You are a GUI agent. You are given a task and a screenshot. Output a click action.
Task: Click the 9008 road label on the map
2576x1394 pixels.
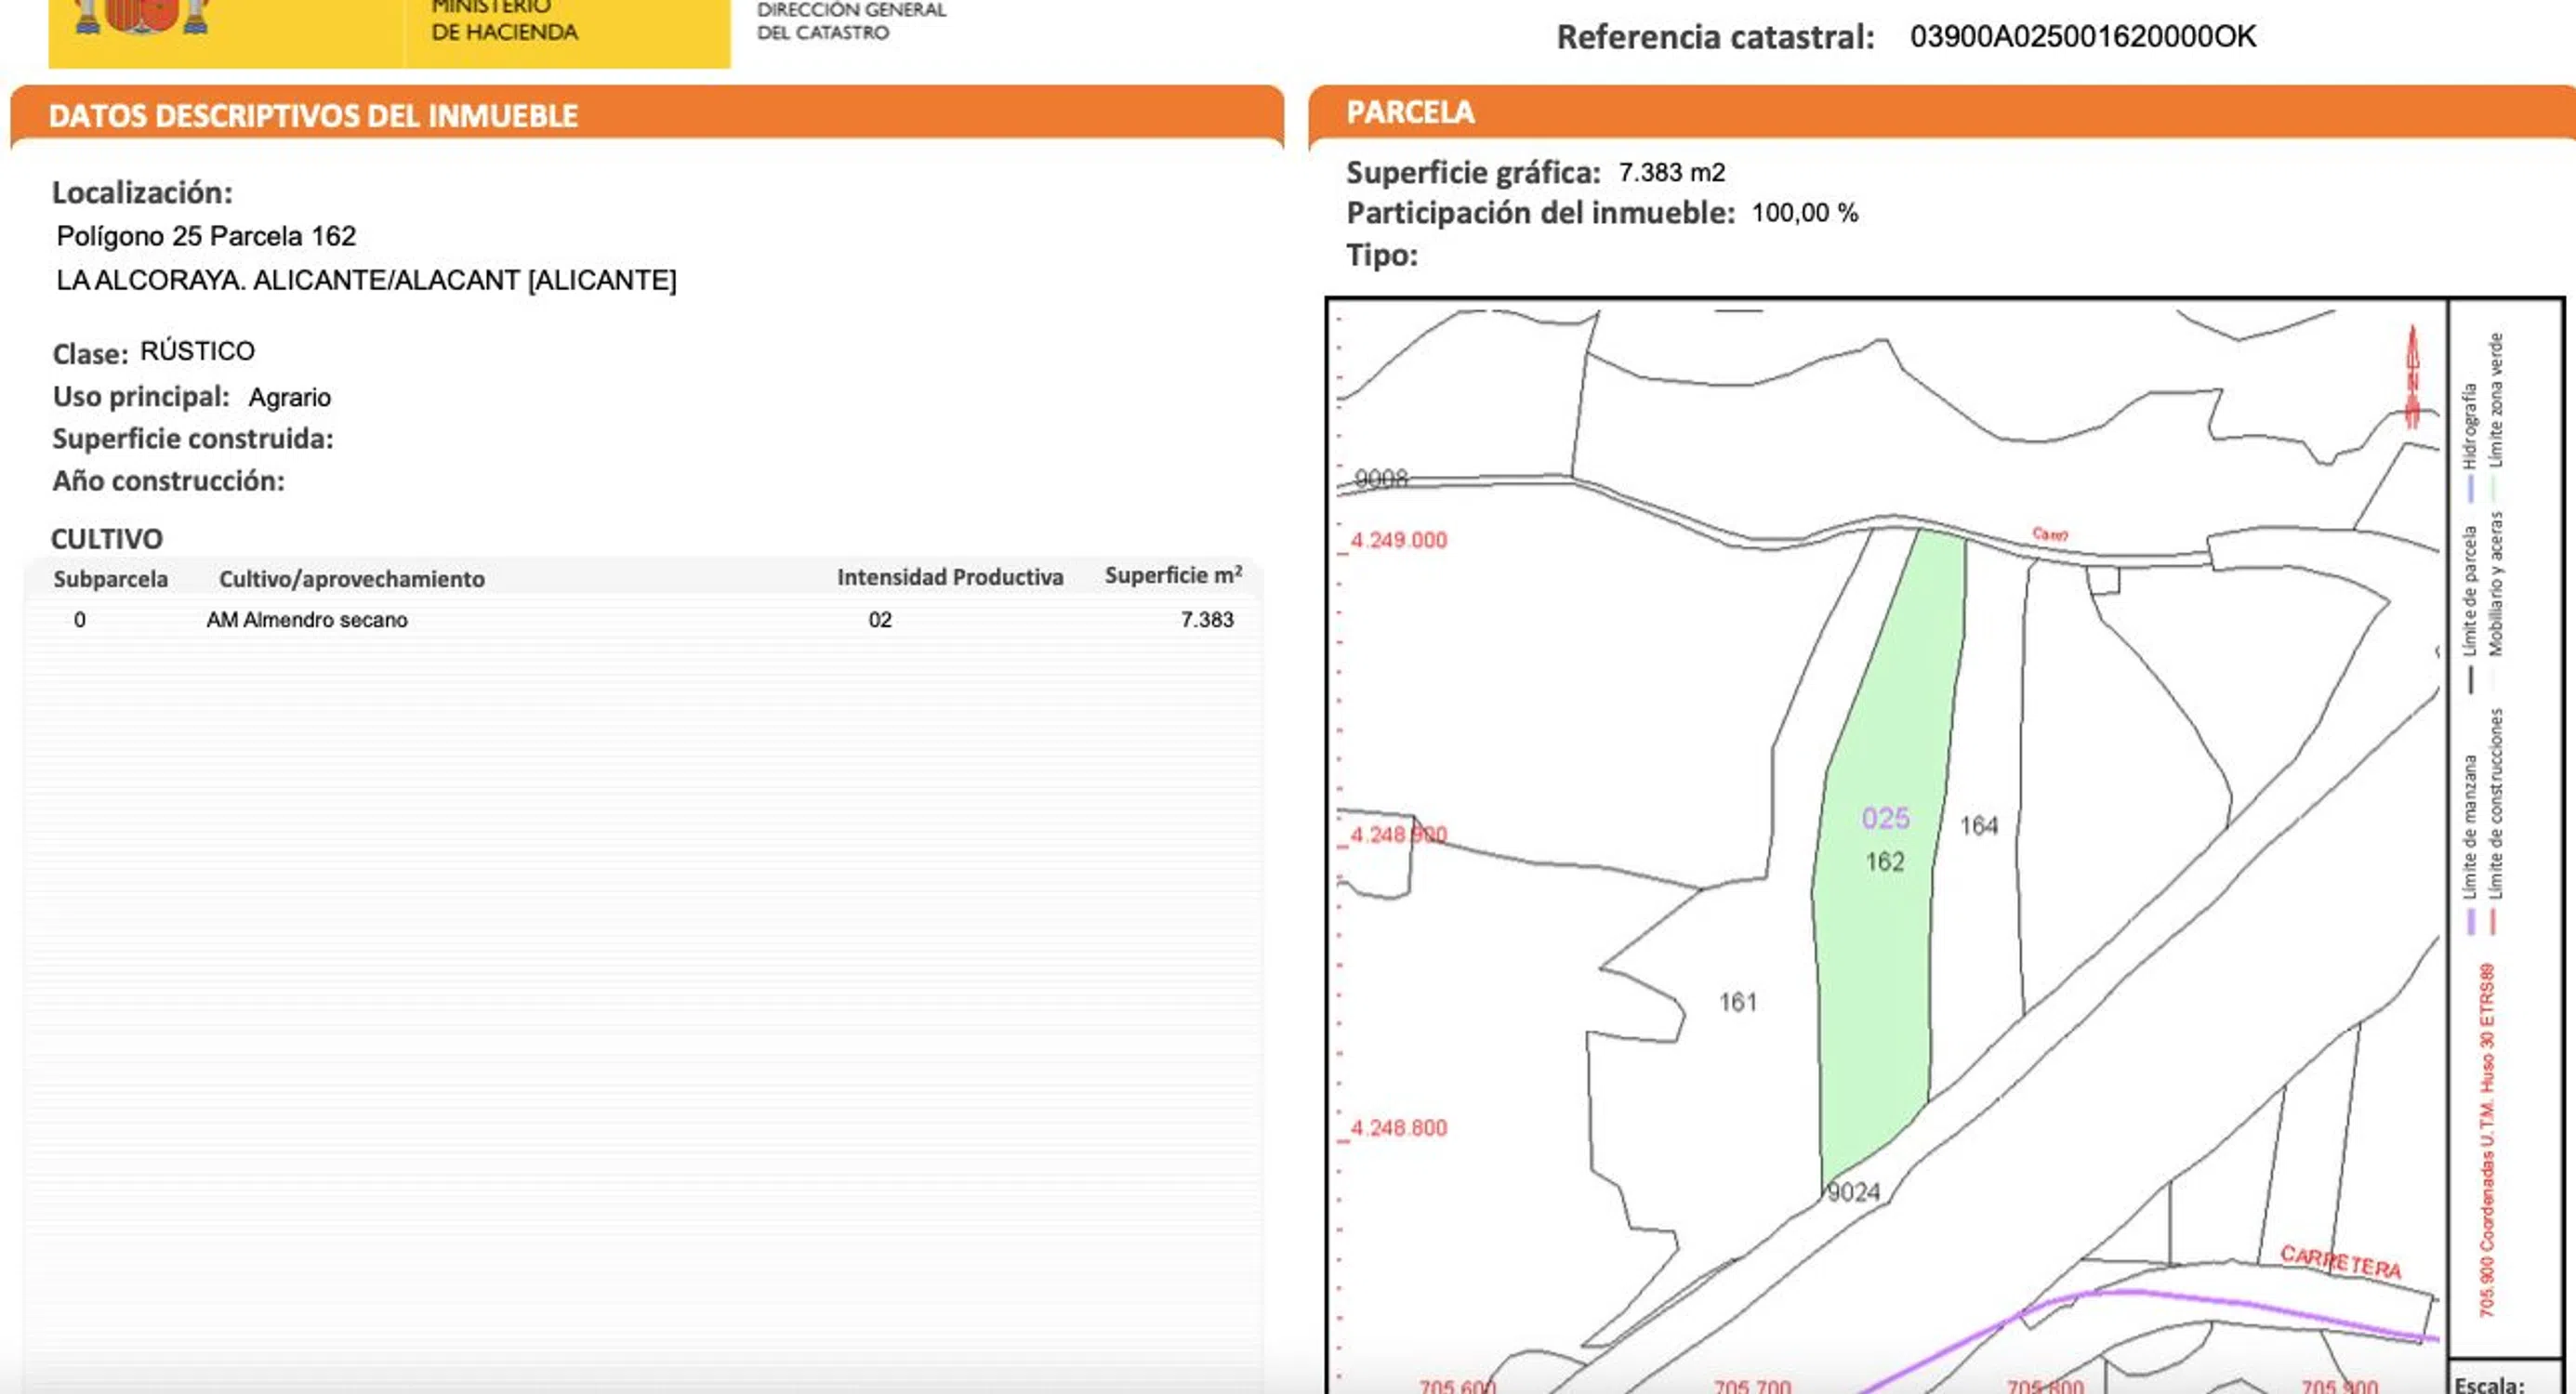(x=1381, y=478)
